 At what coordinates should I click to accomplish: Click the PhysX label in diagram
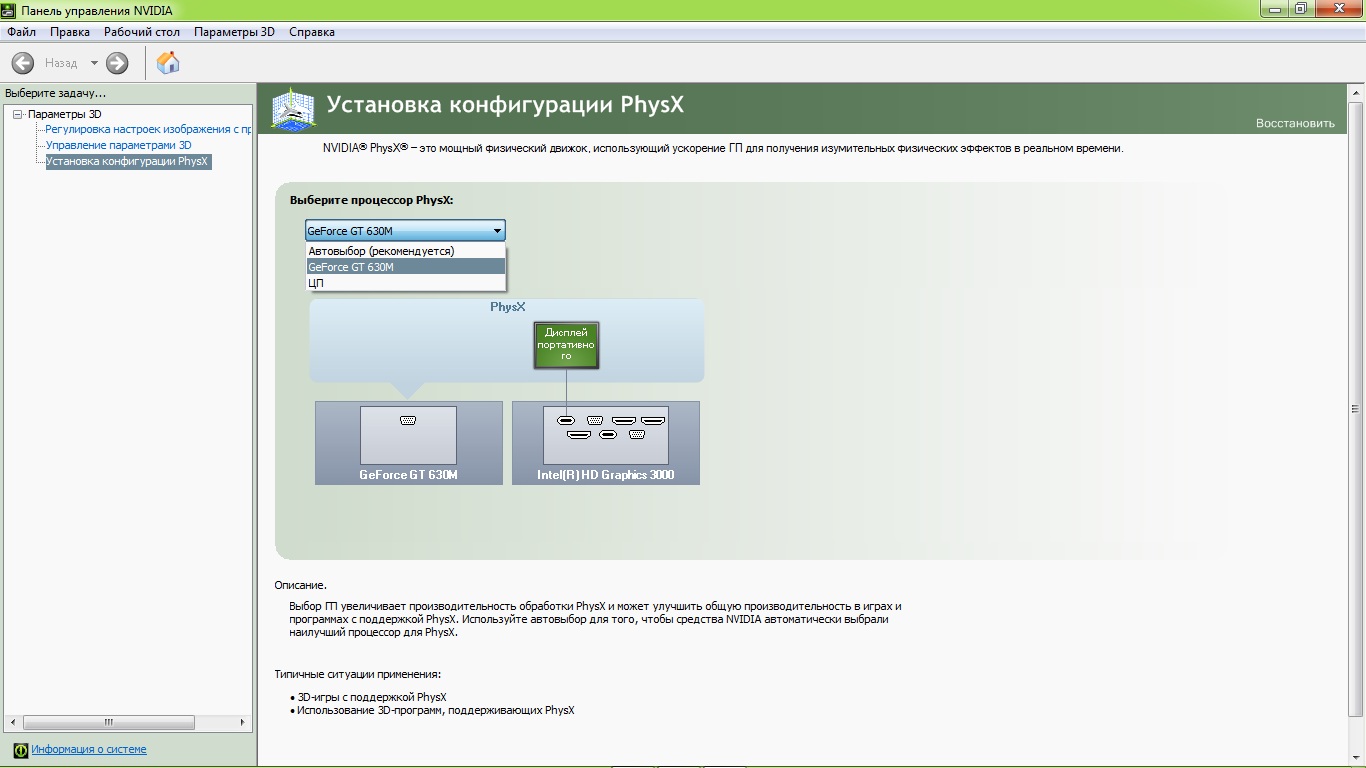(507, 307)
